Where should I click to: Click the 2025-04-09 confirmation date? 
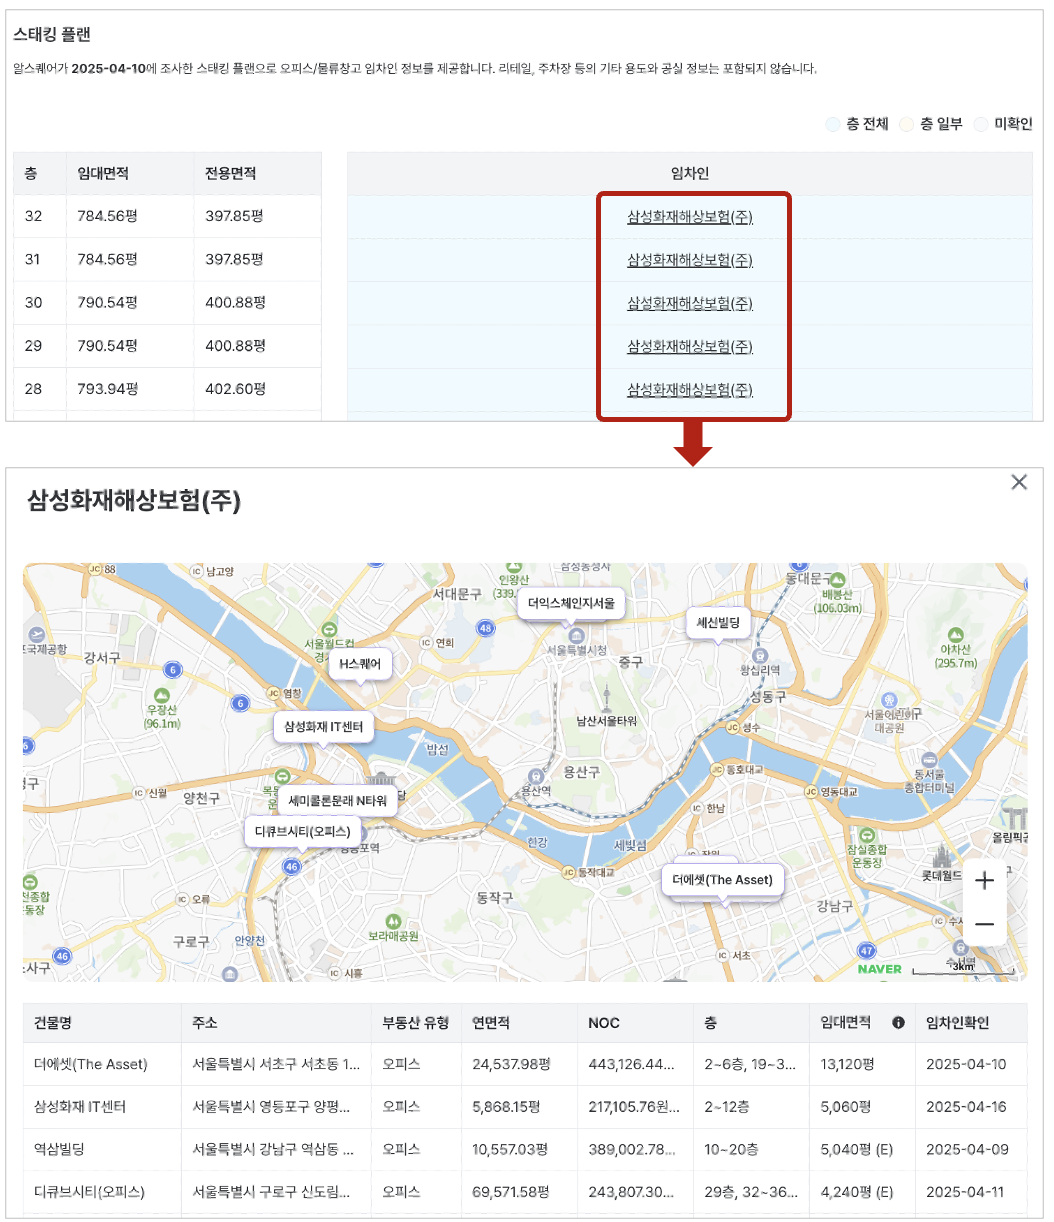coord(966,1149)
